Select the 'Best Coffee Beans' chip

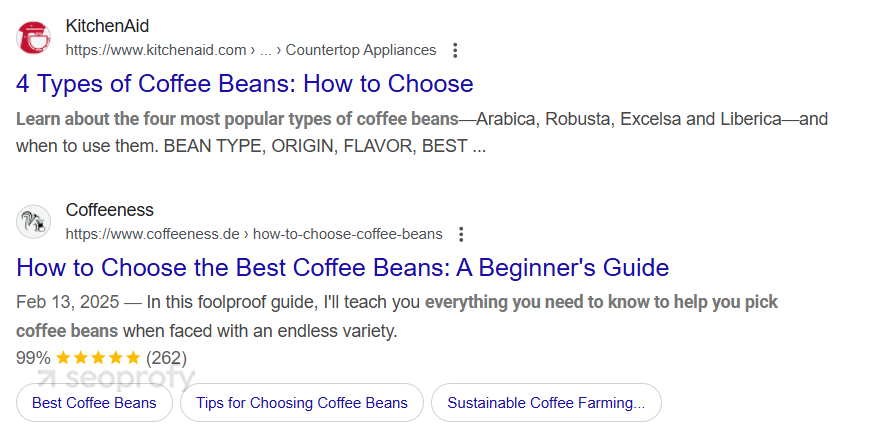click(x=94, y=403)
